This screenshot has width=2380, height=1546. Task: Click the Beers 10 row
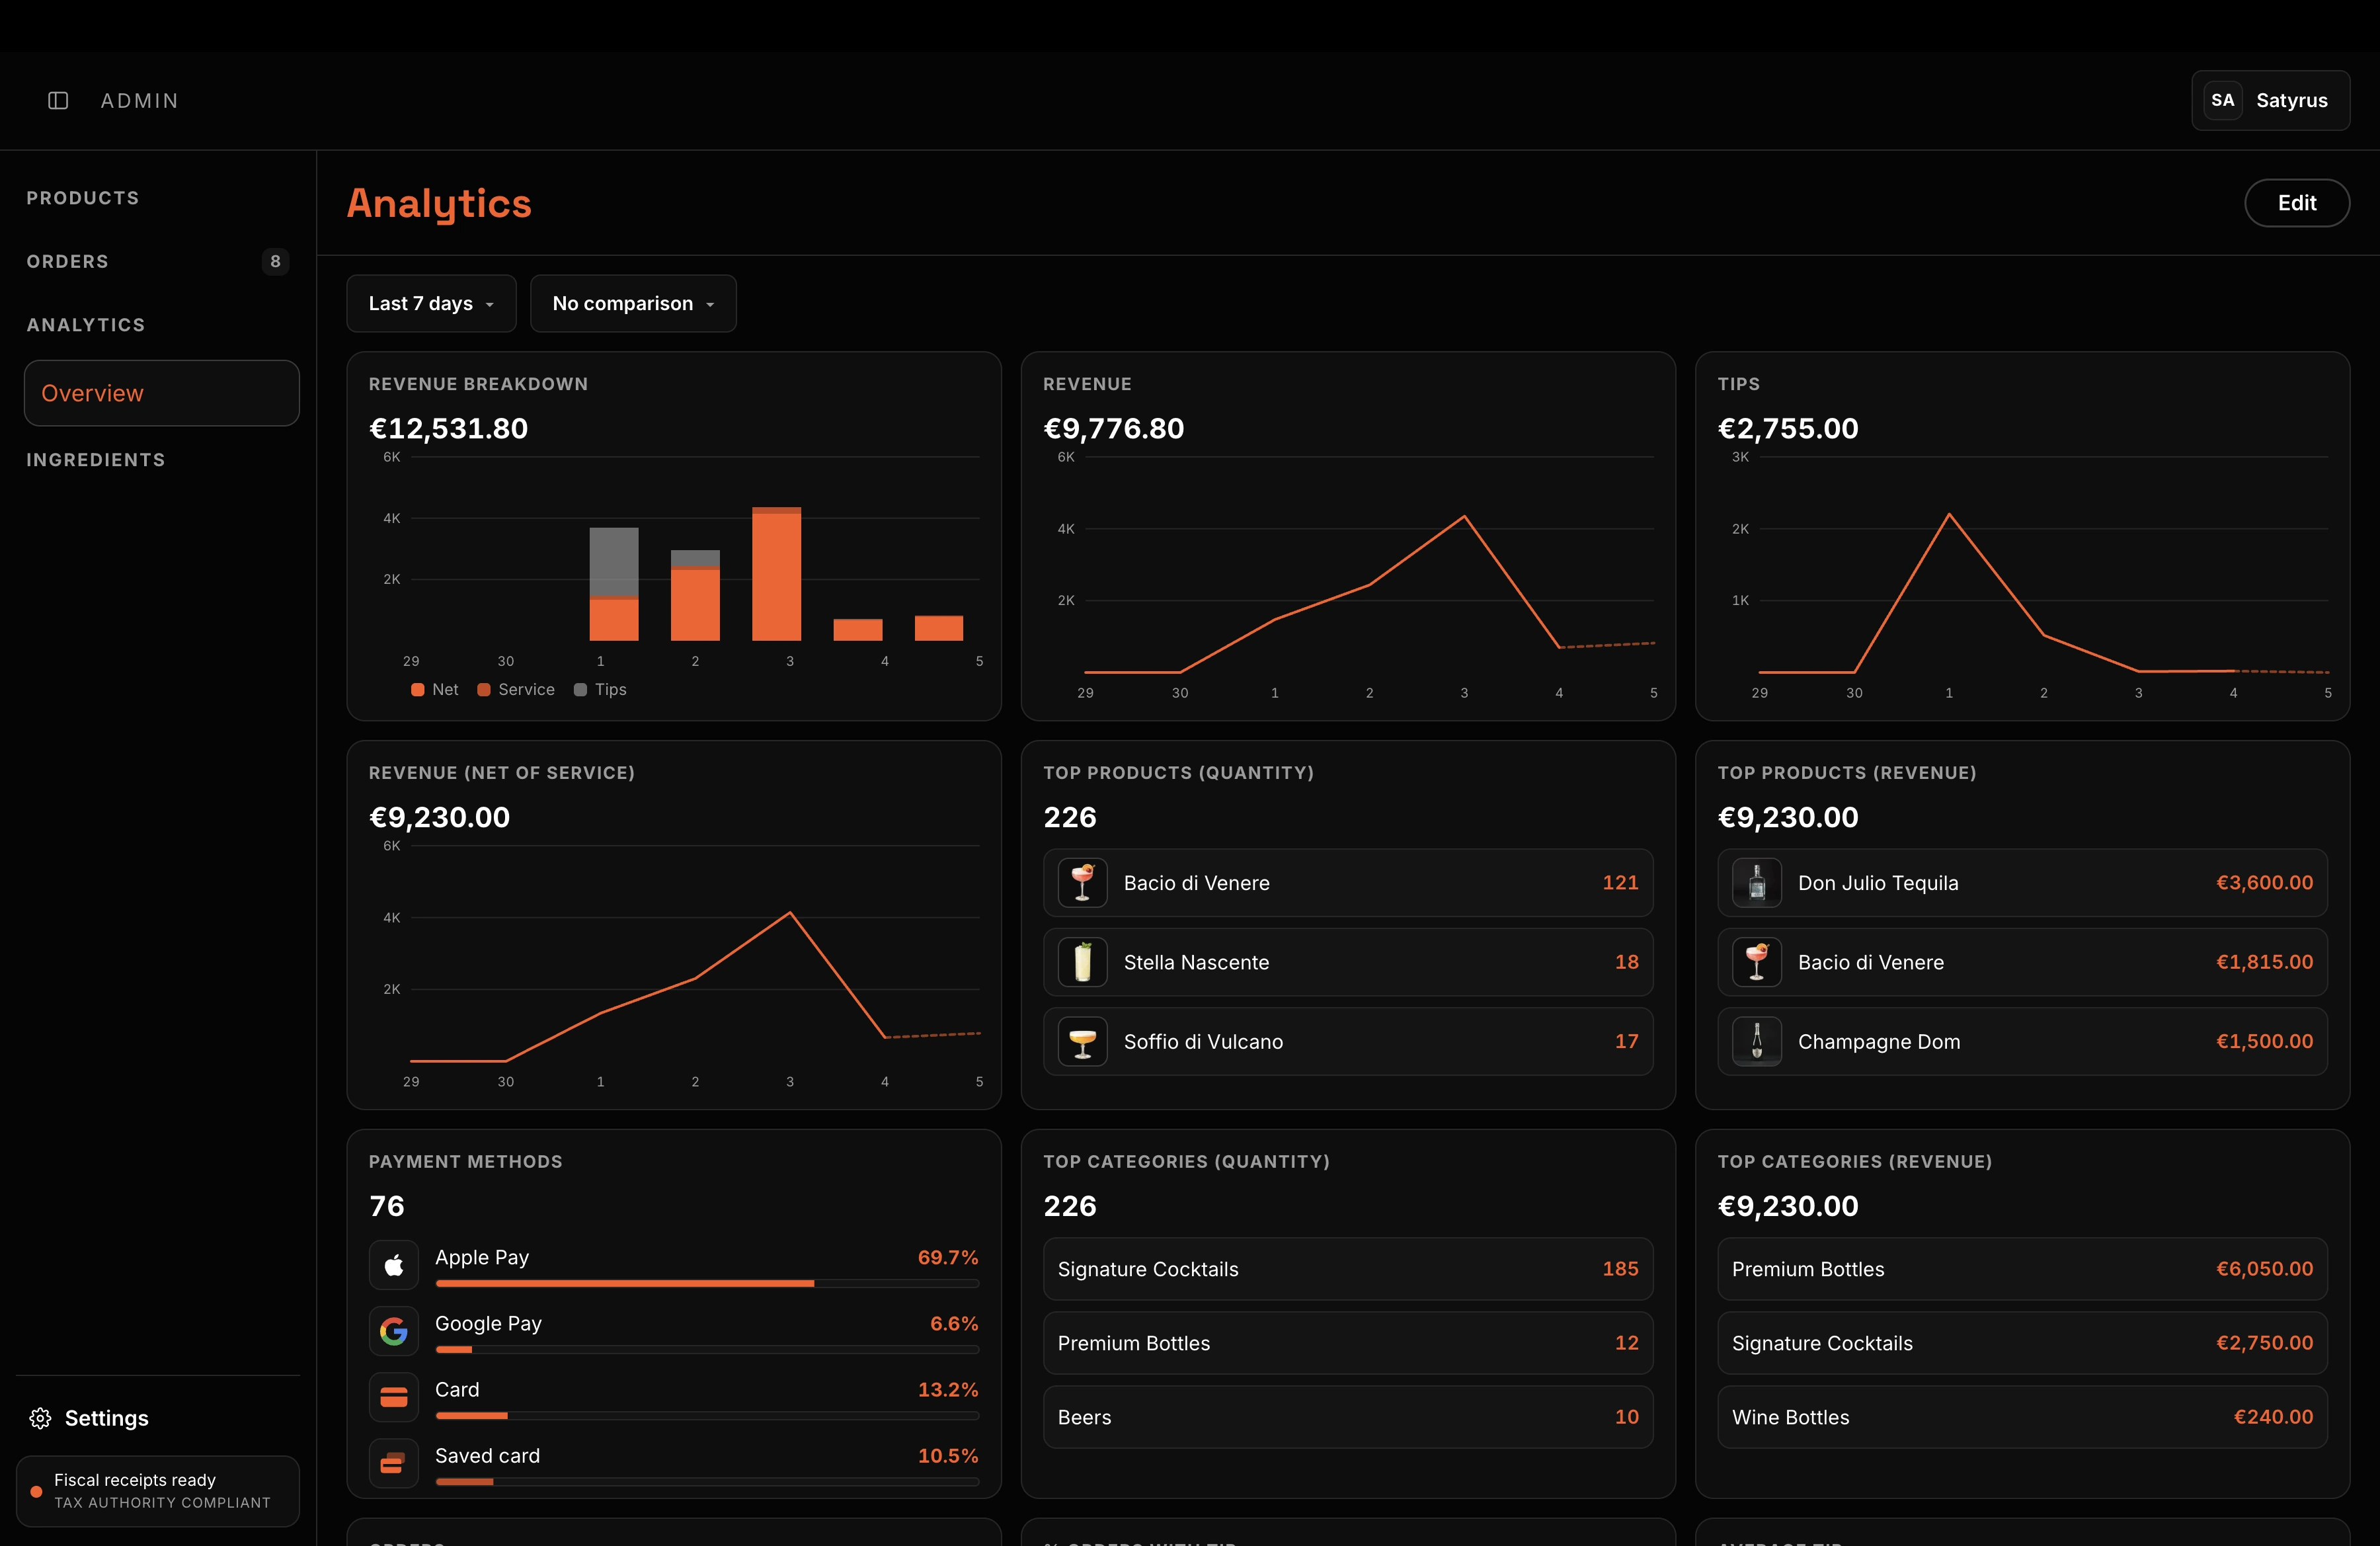1348,1417
